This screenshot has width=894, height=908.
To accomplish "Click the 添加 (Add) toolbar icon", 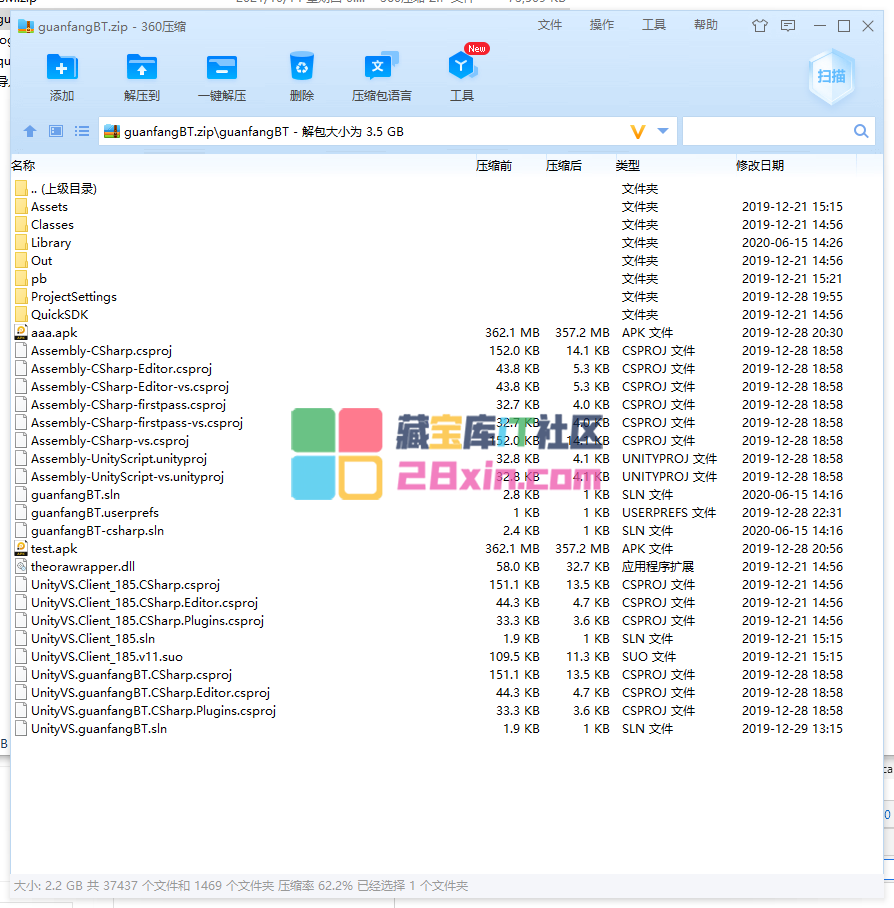I will coord(62,68).
